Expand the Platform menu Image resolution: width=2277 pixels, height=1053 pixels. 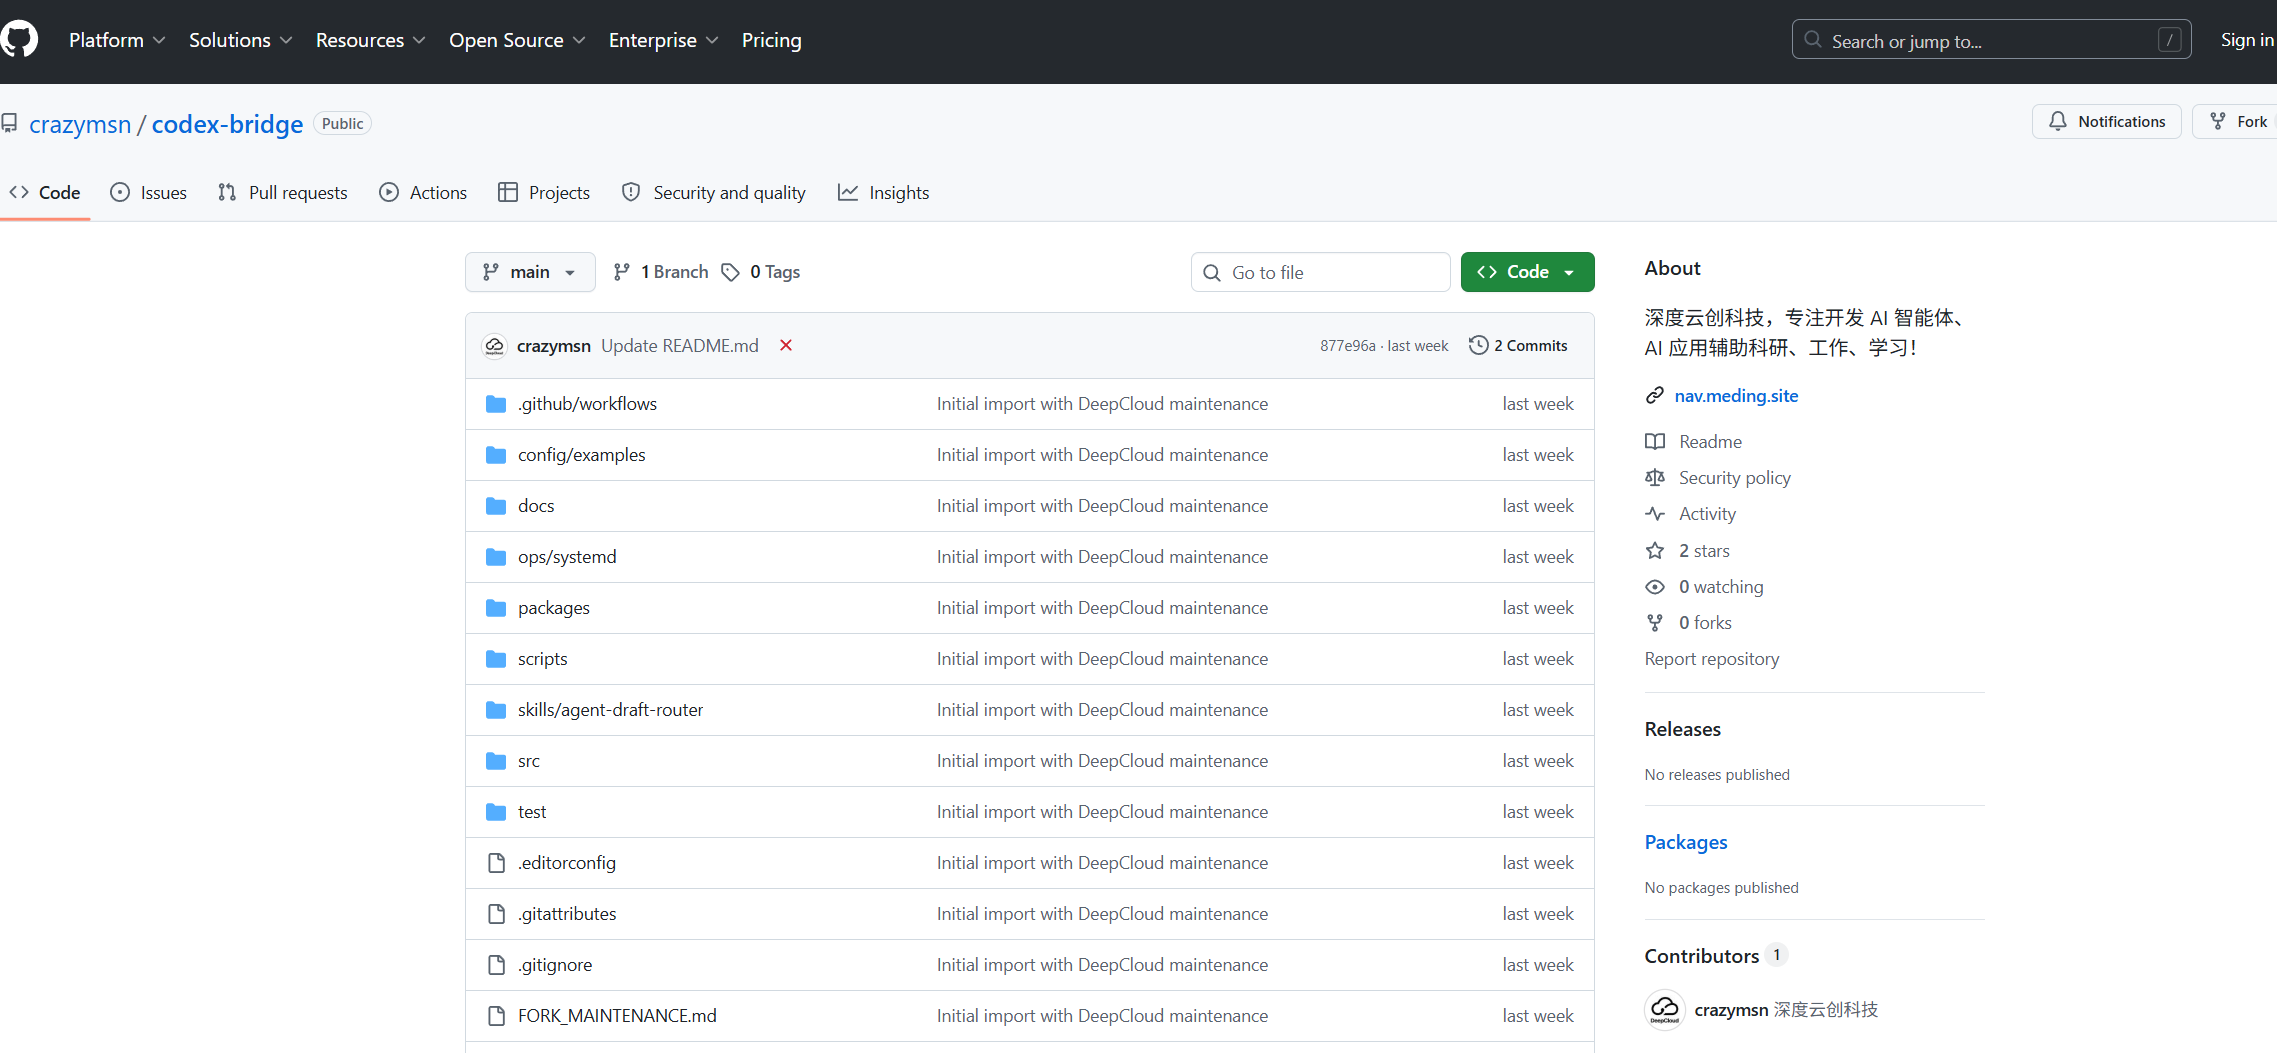[117, 40]
